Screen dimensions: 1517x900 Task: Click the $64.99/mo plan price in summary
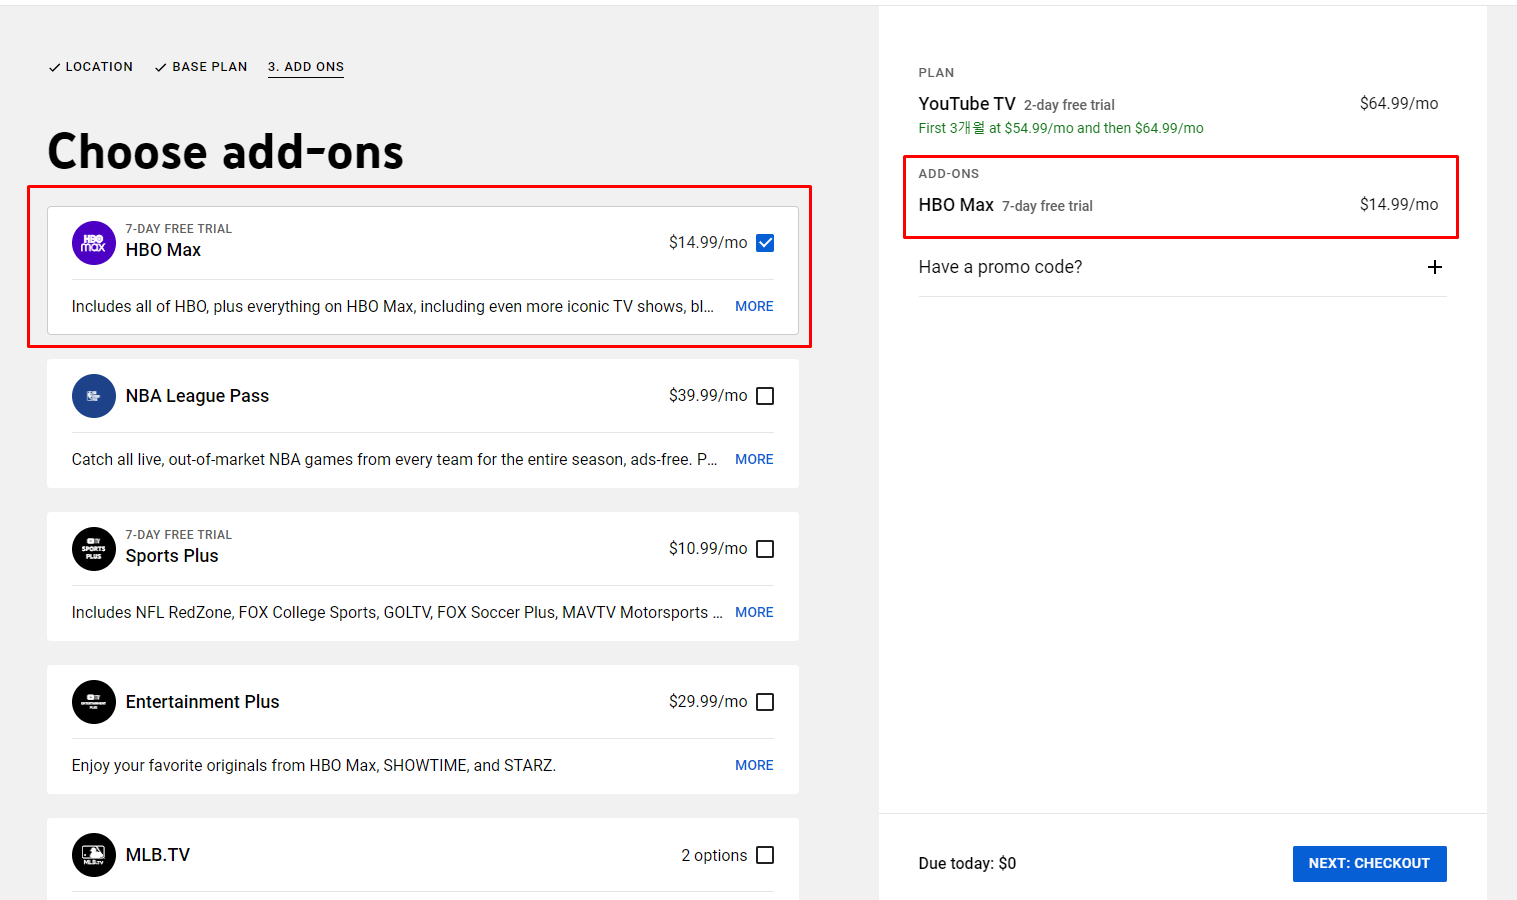click(1399, 104)
